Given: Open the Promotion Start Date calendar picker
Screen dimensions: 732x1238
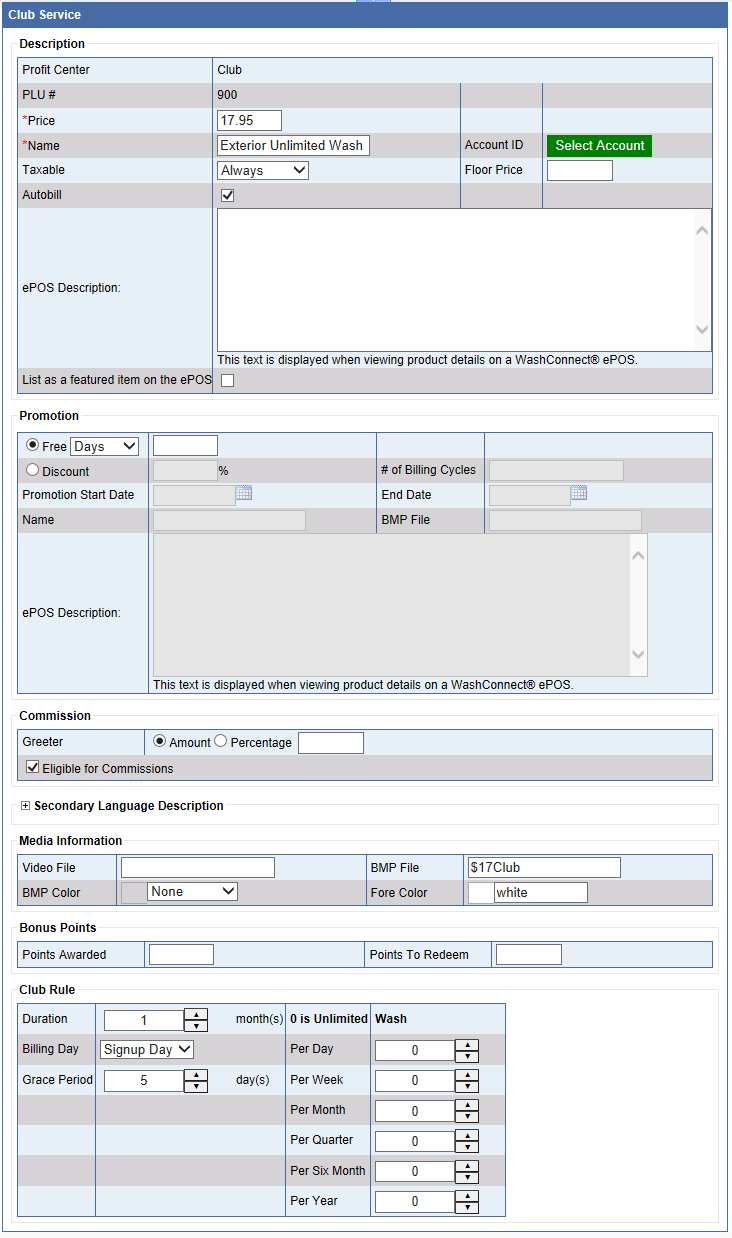Looking at the screenshot, I should pyautogui.click(x=244, y=493).
